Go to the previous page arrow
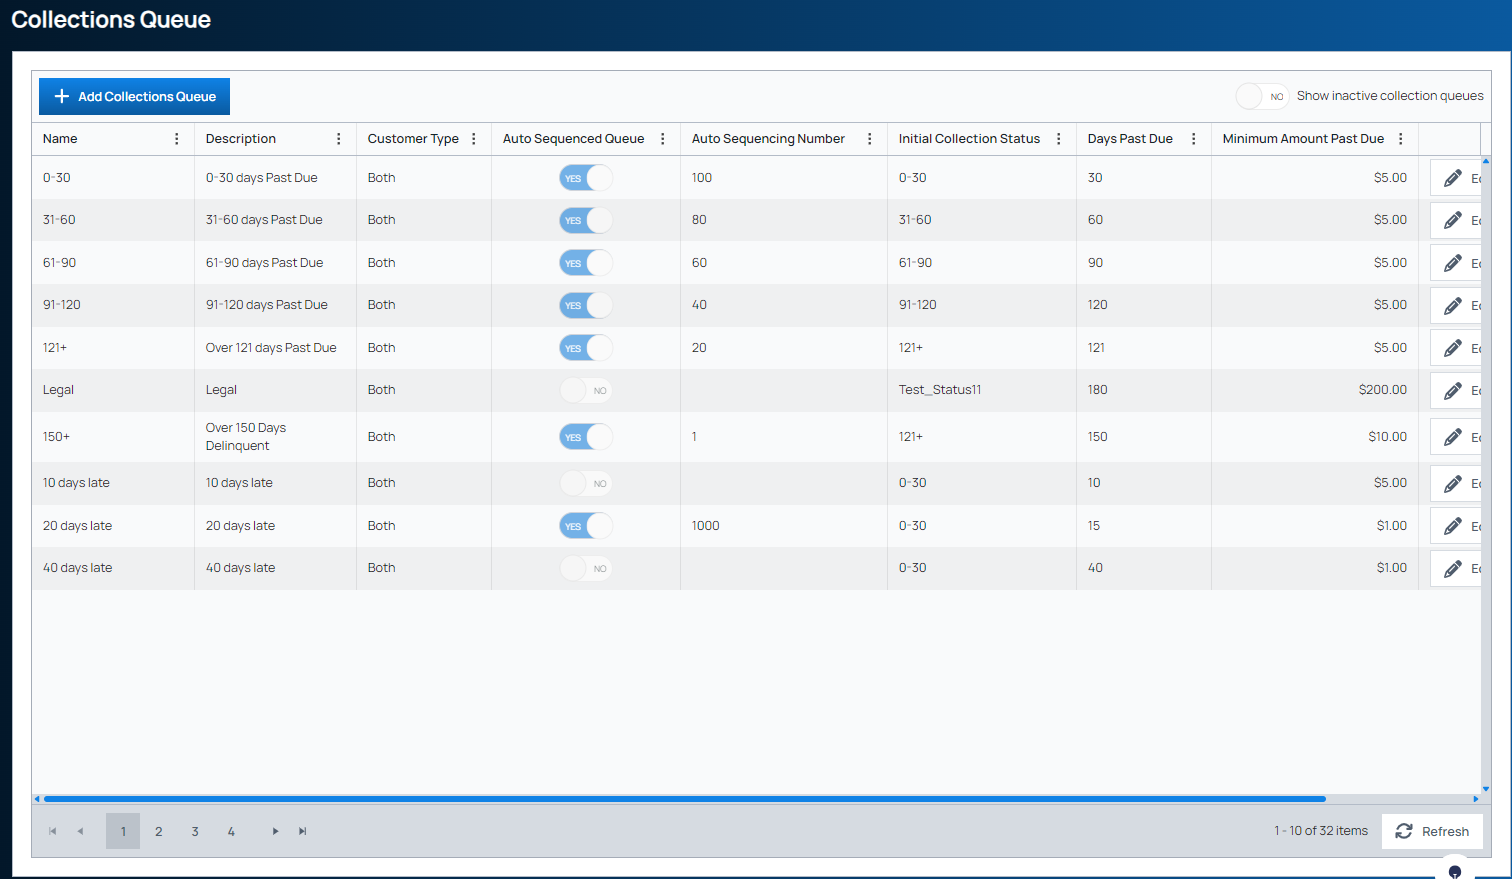Screen dimensions: 1512x879 tap(80, 831)
